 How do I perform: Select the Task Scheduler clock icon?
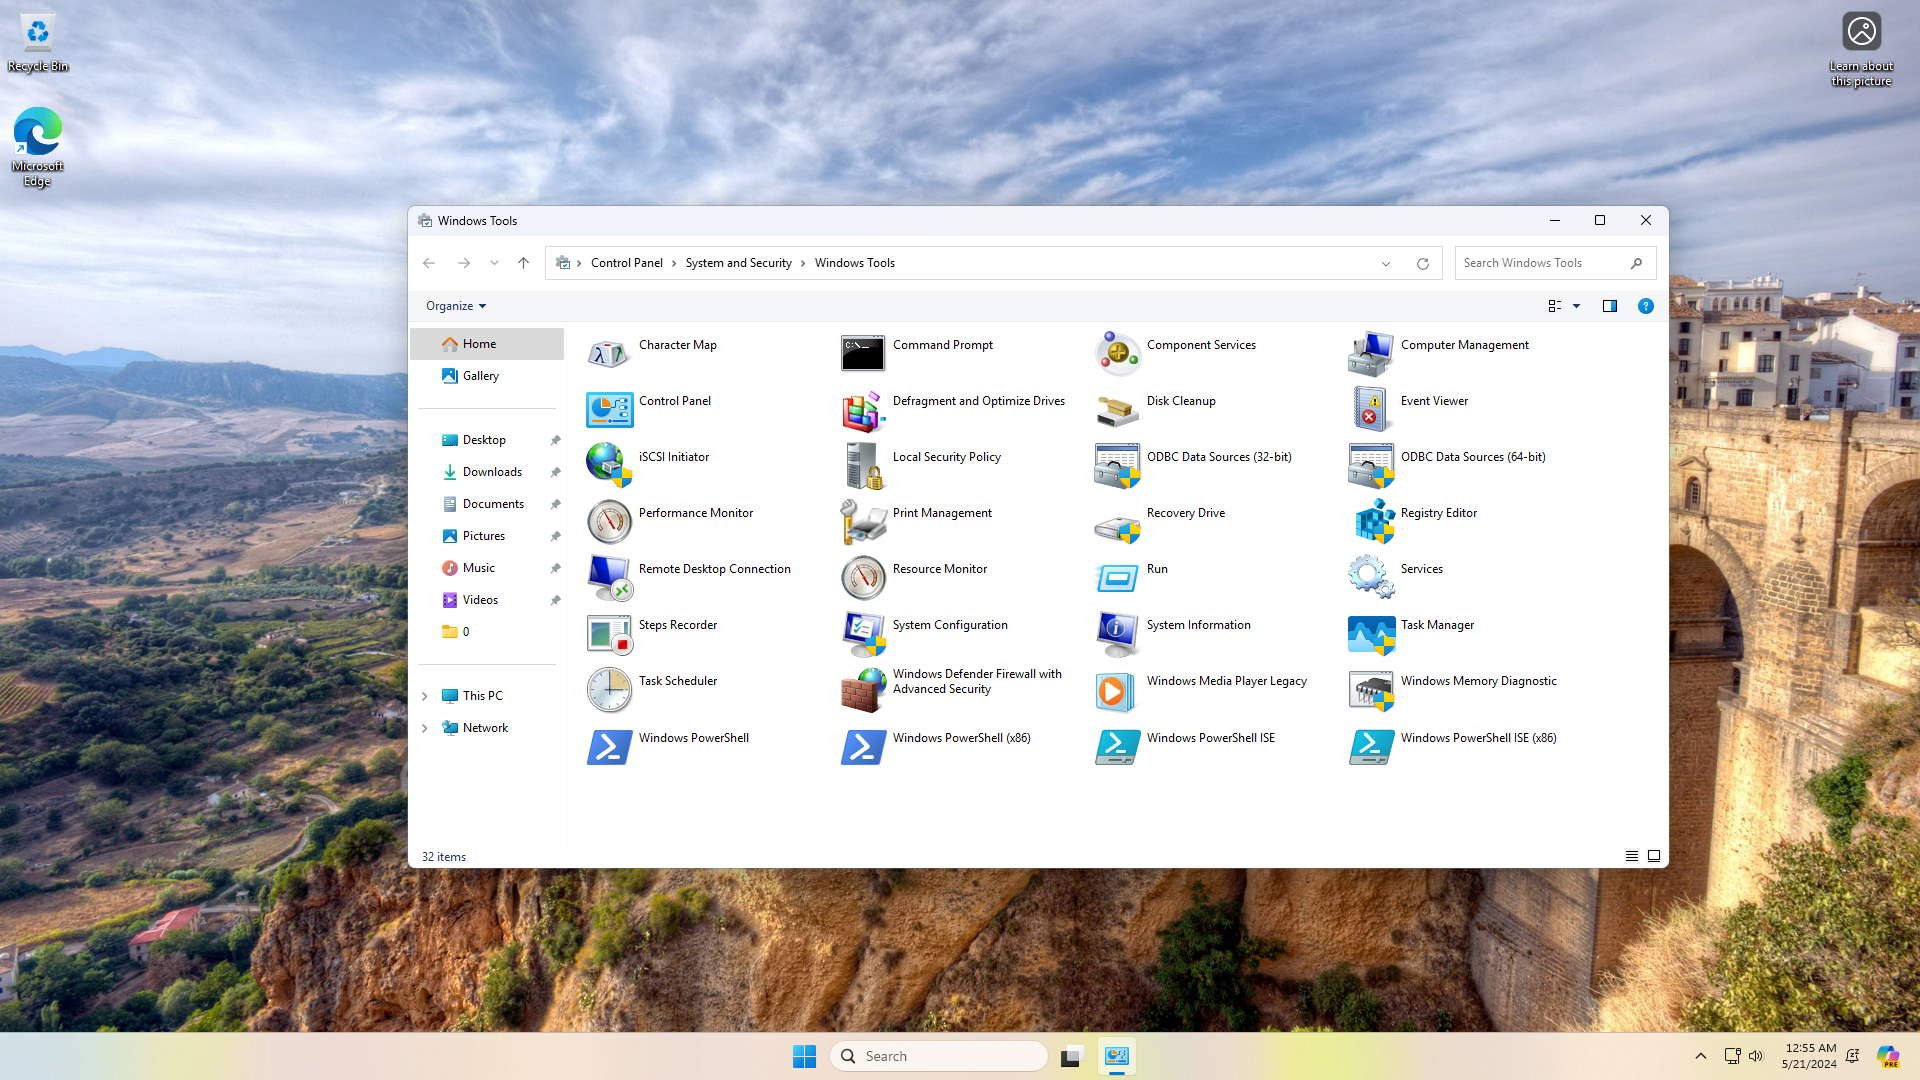tap(609, 690)
